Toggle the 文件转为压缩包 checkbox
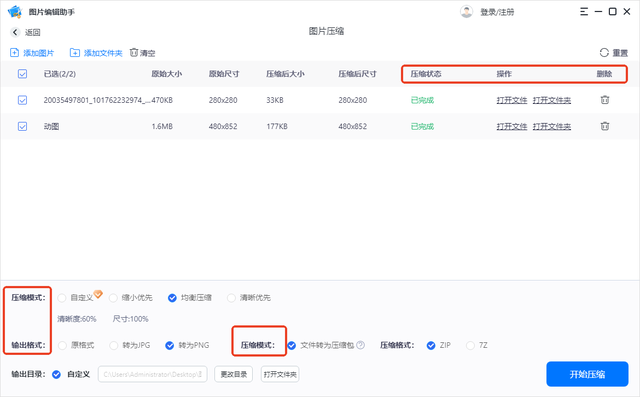 [291, 346]
